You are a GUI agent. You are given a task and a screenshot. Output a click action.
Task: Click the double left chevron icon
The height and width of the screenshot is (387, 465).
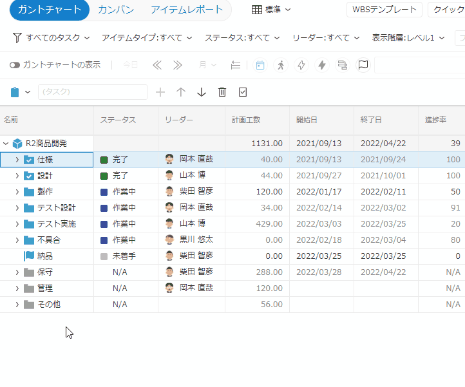pos(157,65)
